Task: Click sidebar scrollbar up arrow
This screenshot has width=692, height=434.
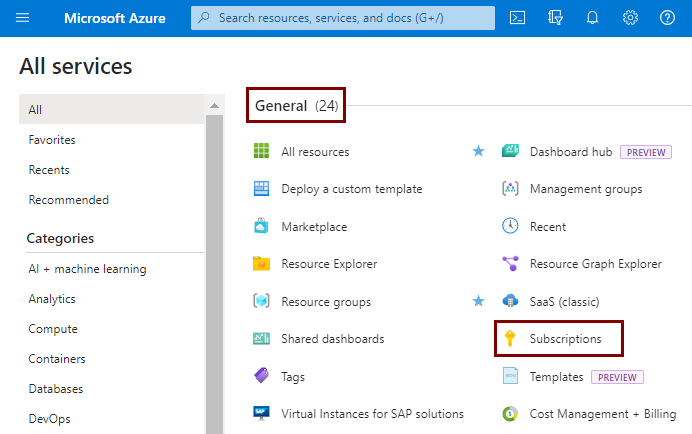Action: tap(214, 106)
